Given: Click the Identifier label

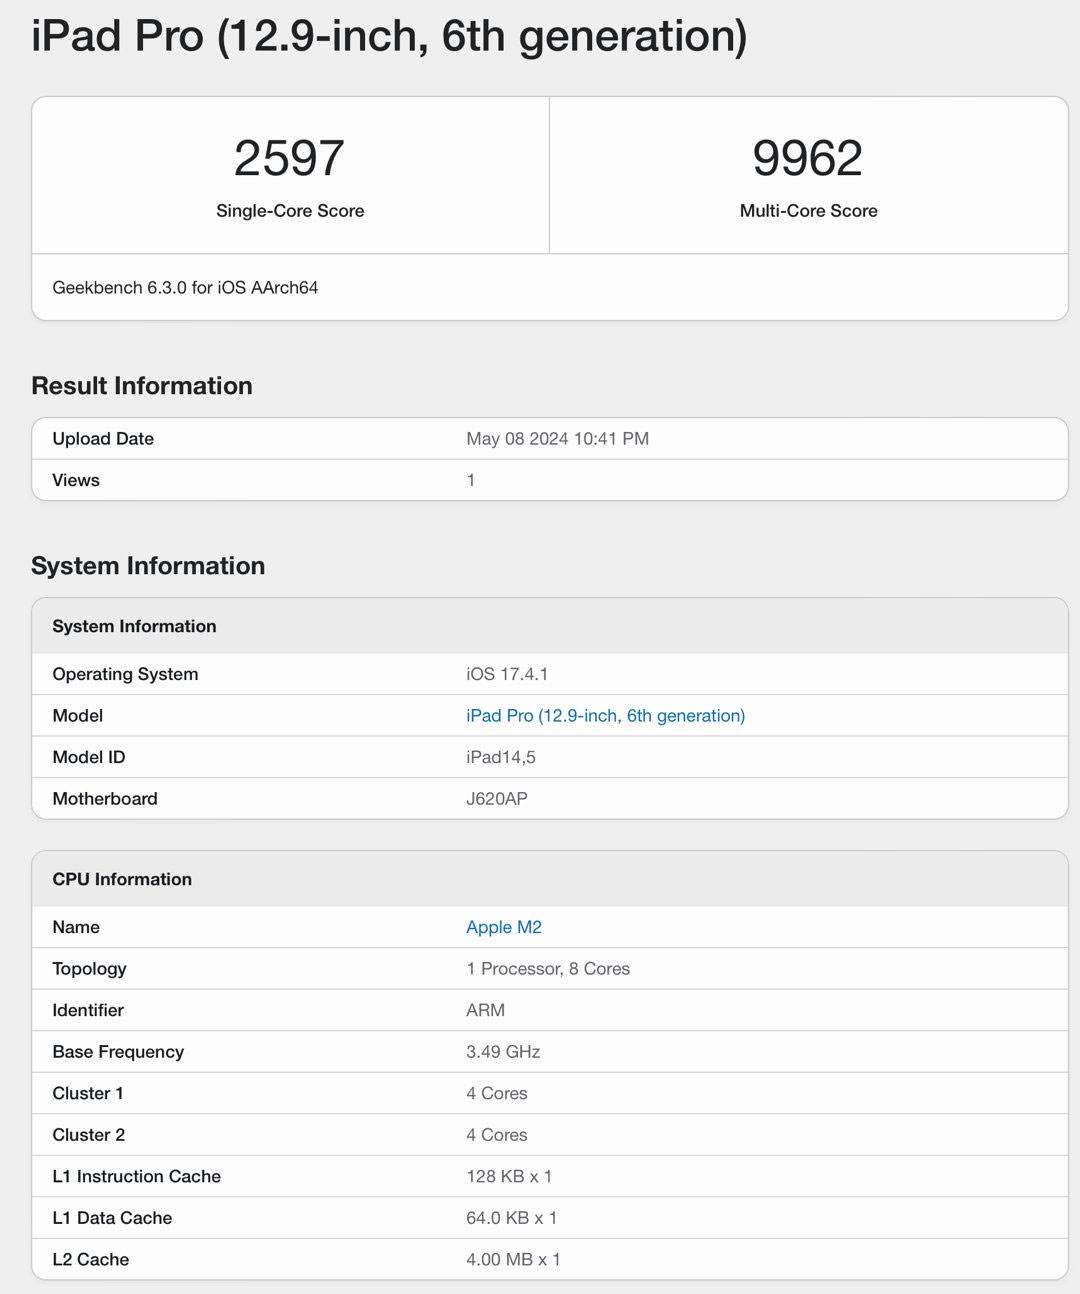Looking at the screenshot, I should click(x=88, y=1010).
